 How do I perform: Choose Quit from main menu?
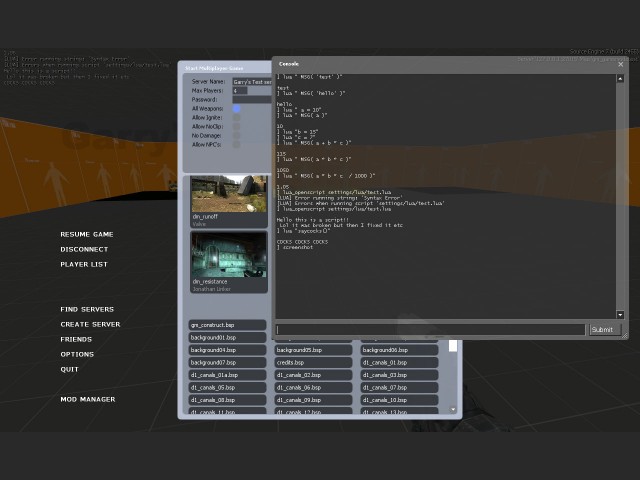click(x=69, y=369)
